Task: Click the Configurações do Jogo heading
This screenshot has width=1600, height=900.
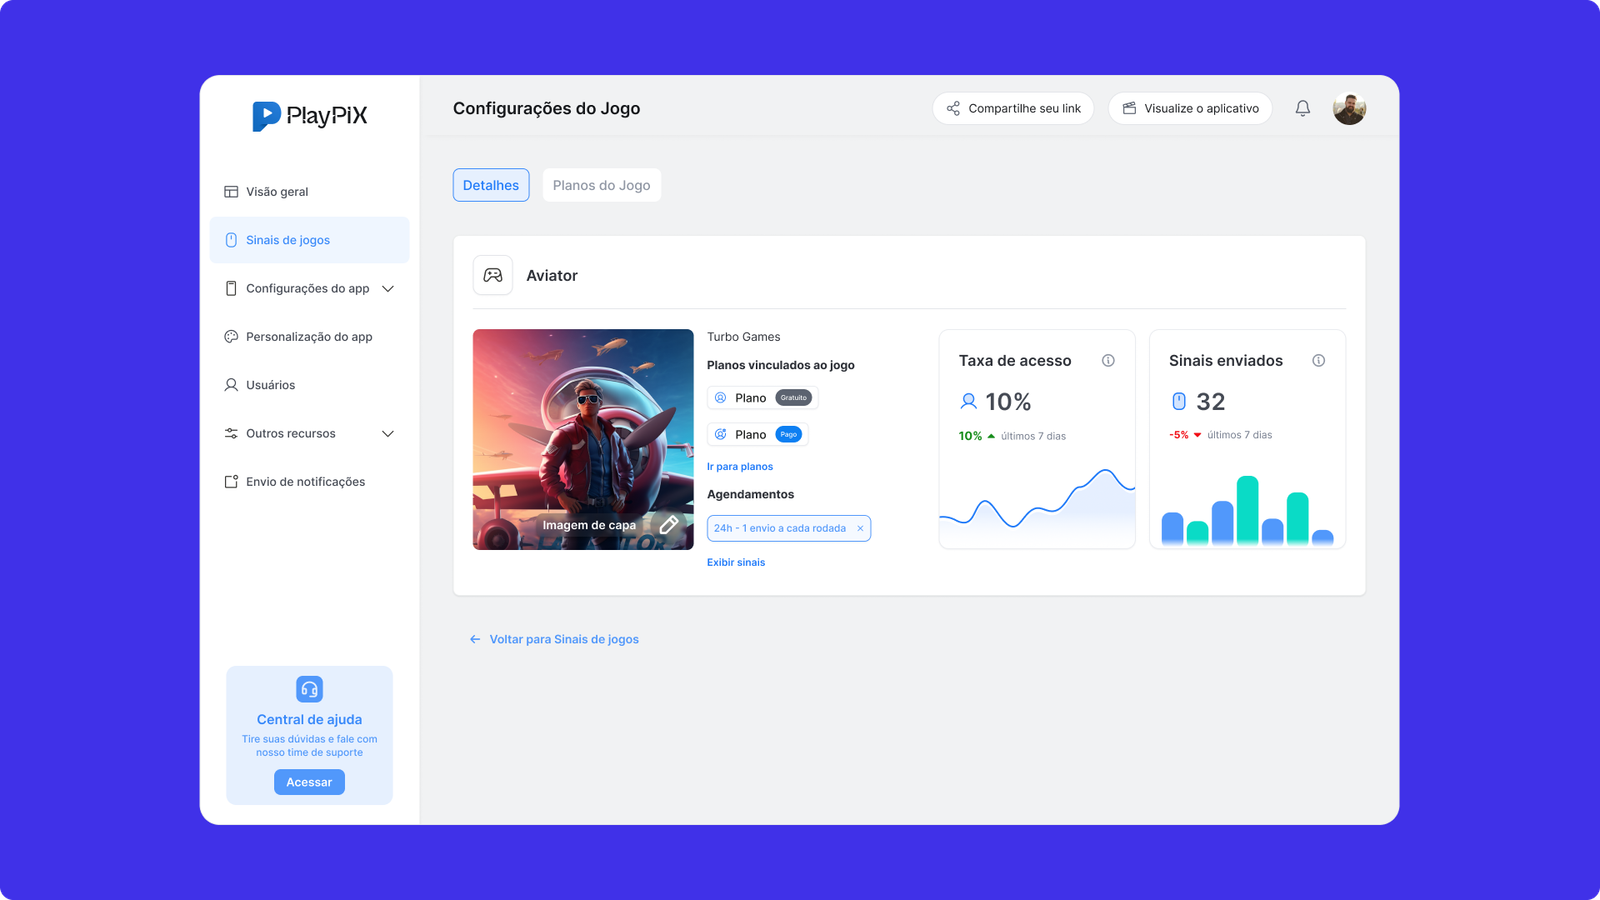Action: (547, 108)
